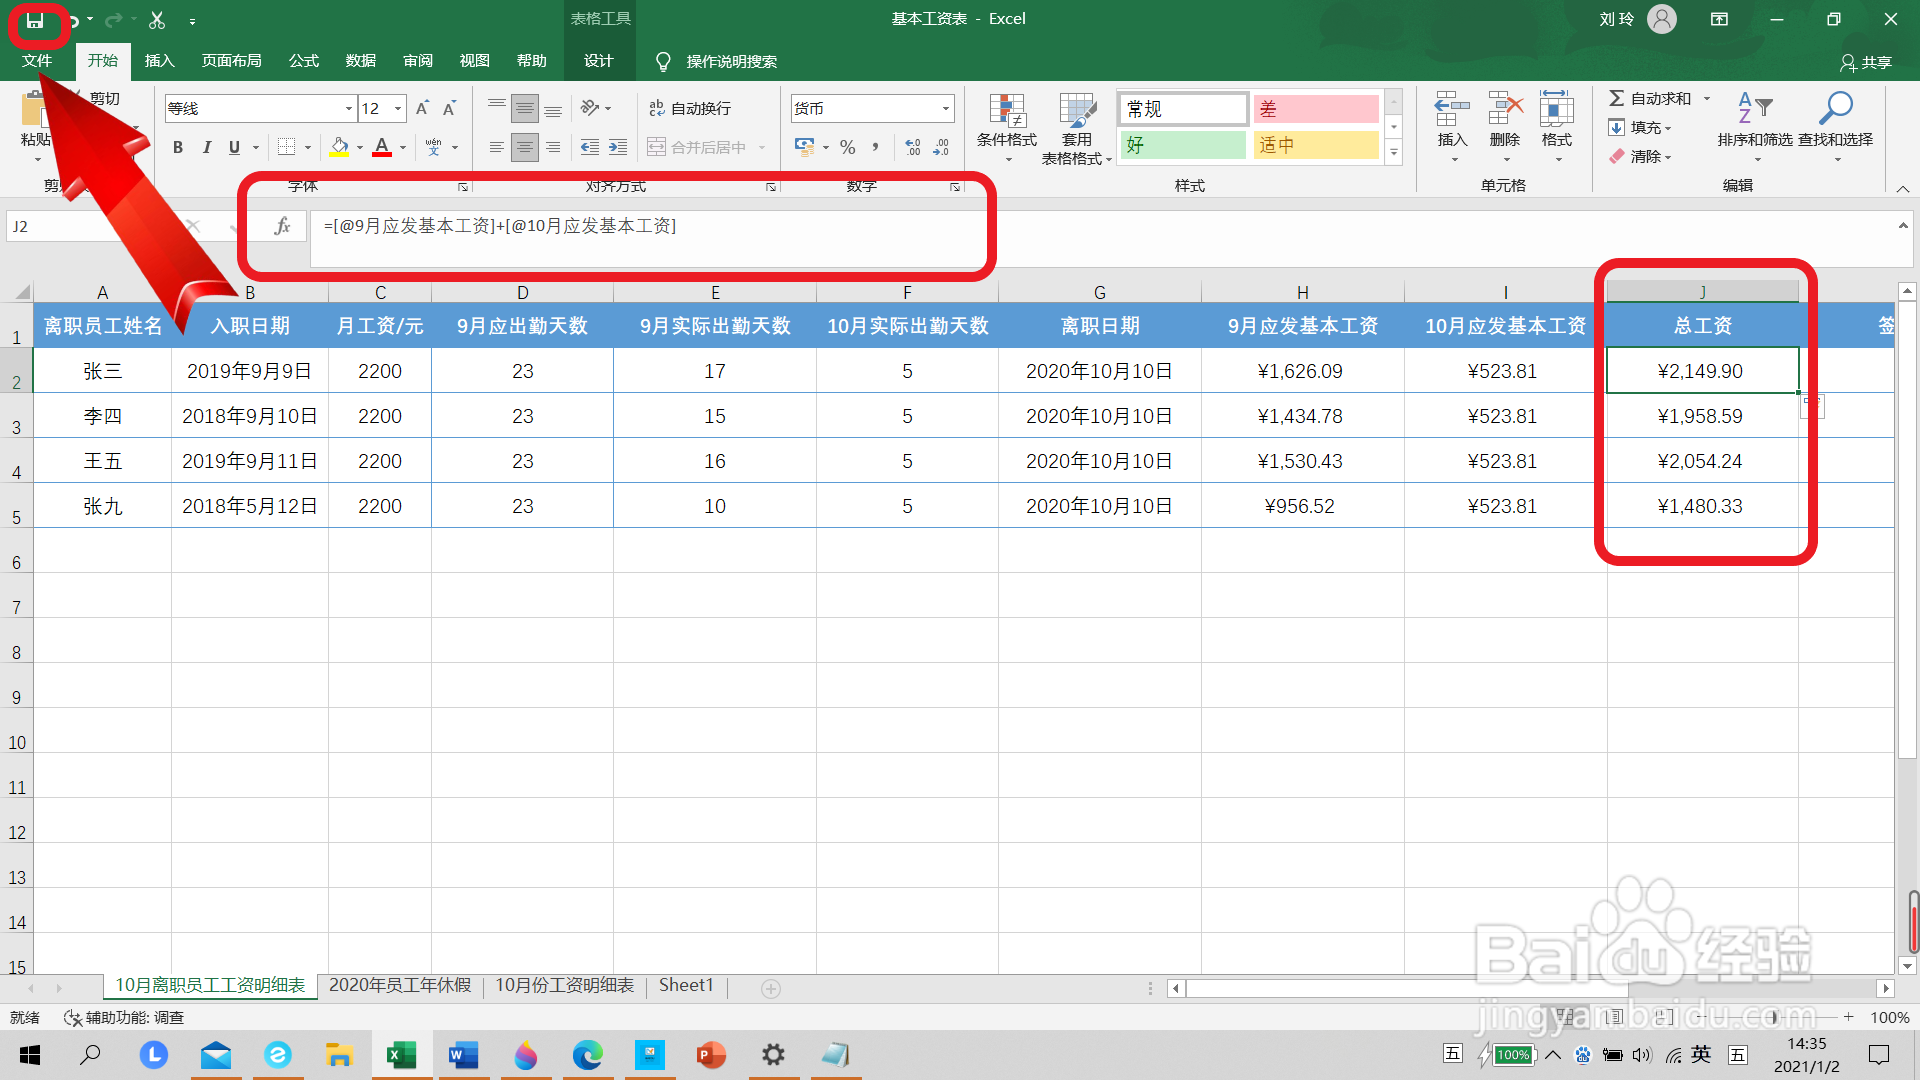Open the 10月份工资明细表 sheet tab
The width and height of the screenshot is (1920, 1080).
[x=564, y=985]
